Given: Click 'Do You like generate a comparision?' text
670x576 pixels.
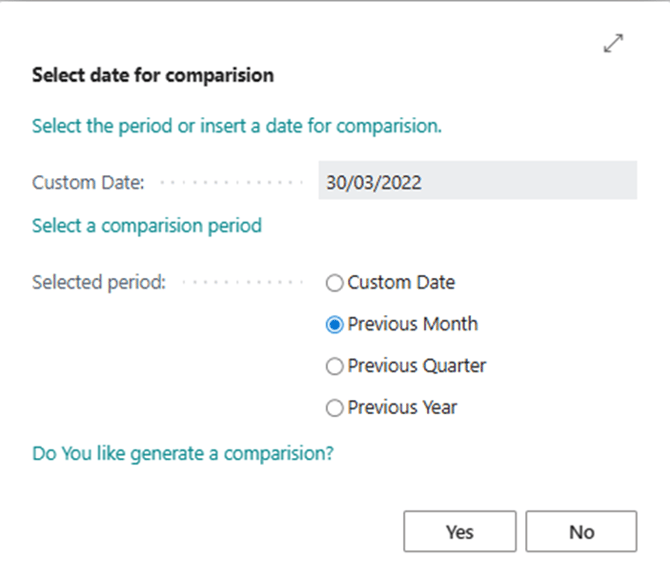Looking at the screenshot, I should click(x=183, y=454).
